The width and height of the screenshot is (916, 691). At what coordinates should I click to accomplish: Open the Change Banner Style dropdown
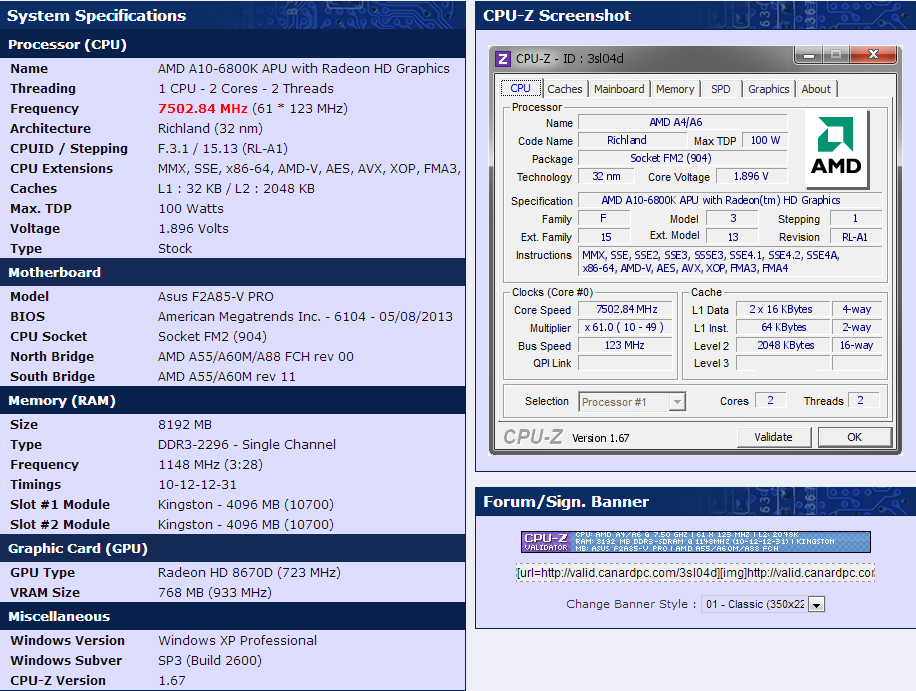pos(765,604)
